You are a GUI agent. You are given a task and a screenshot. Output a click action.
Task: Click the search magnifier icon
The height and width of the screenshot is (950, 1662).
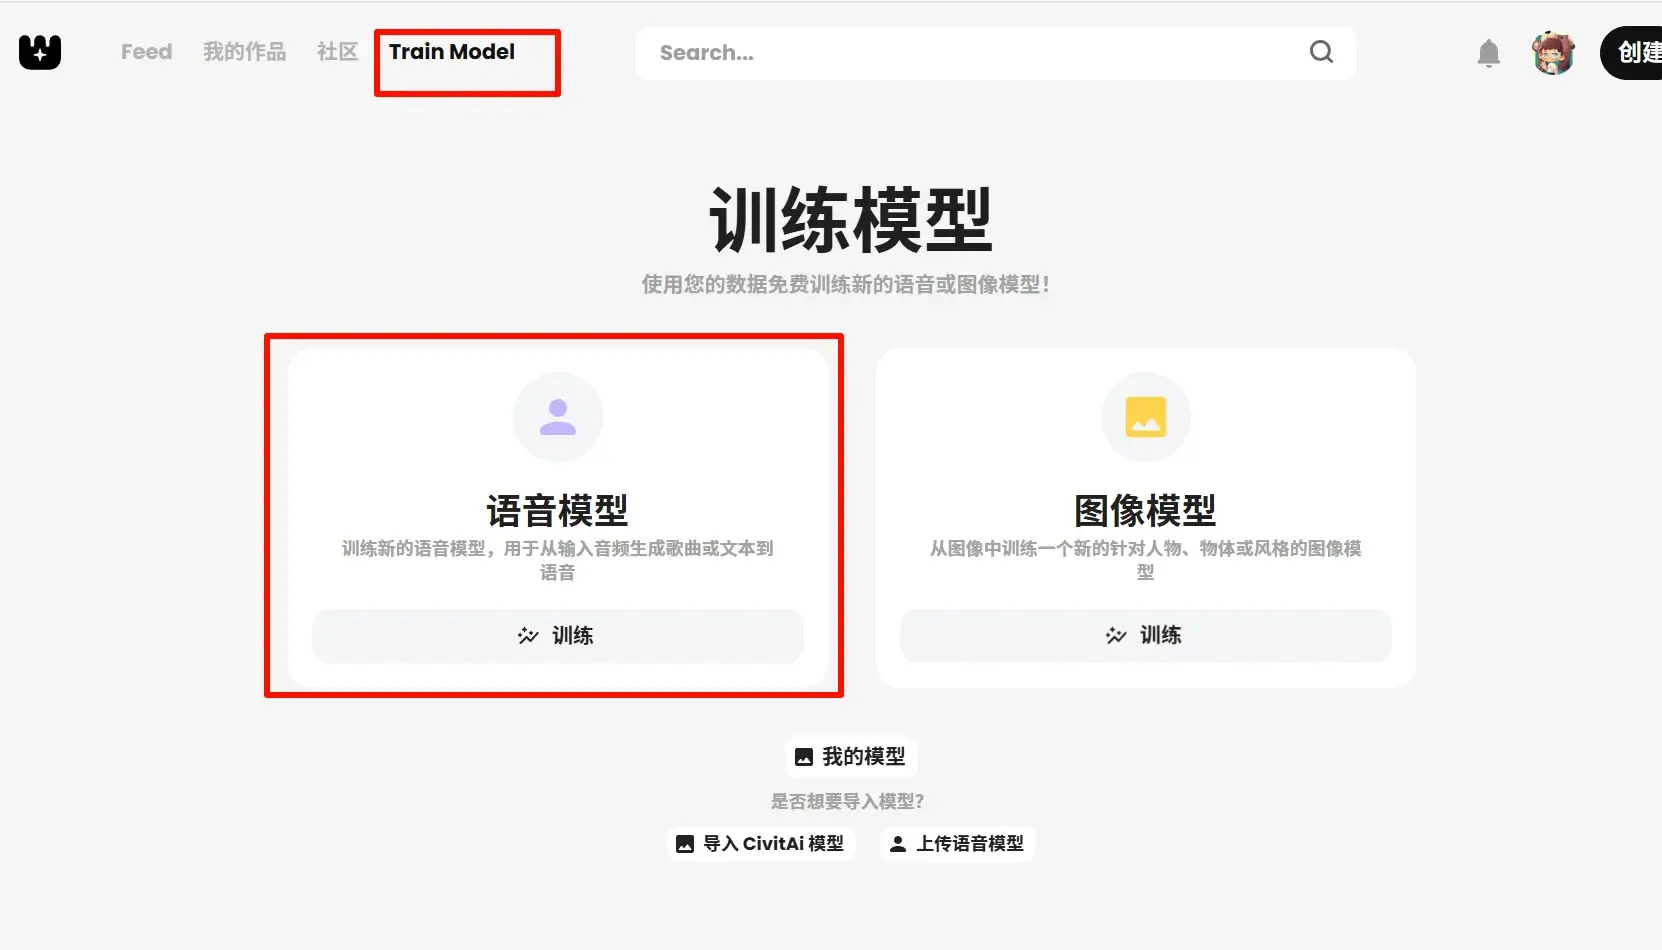click(1321, 52)
